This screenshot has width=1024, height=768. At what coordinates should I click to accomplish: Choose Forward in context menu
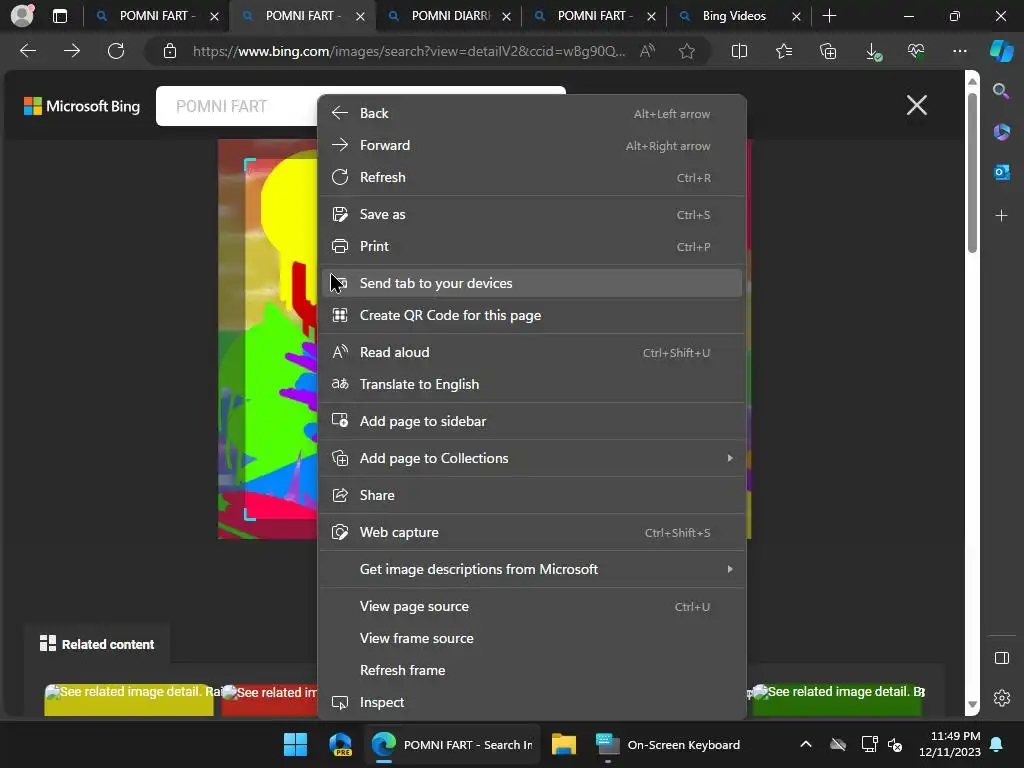coord(532,146)
